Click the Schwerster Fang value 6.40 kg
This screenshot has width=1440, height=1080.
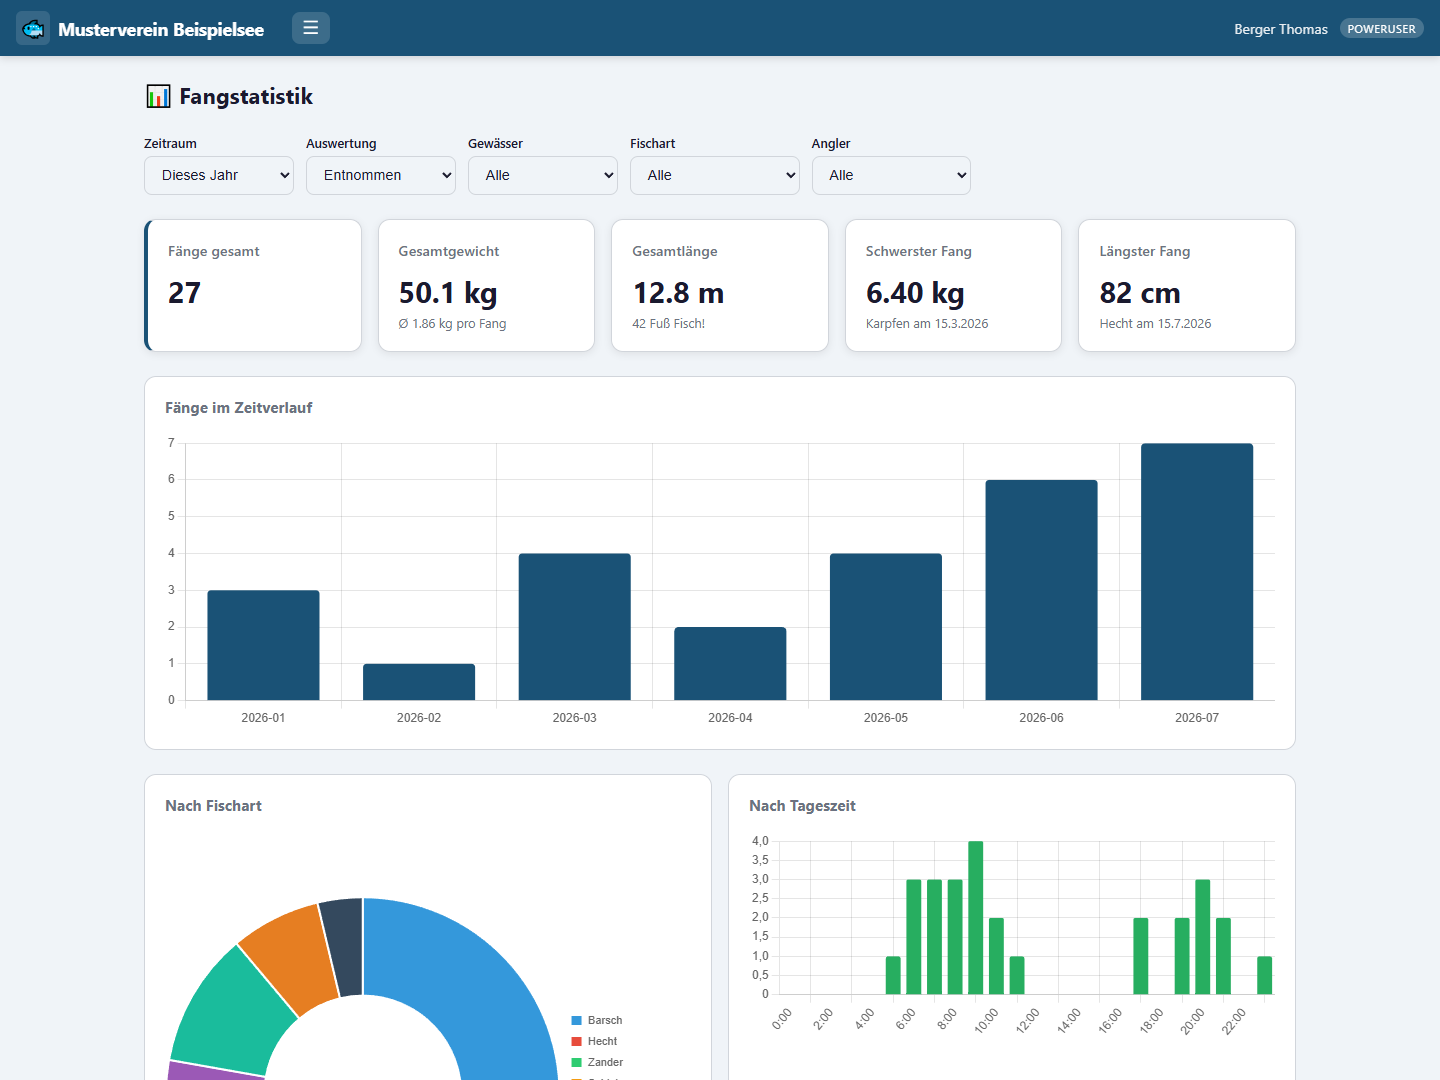915,293
